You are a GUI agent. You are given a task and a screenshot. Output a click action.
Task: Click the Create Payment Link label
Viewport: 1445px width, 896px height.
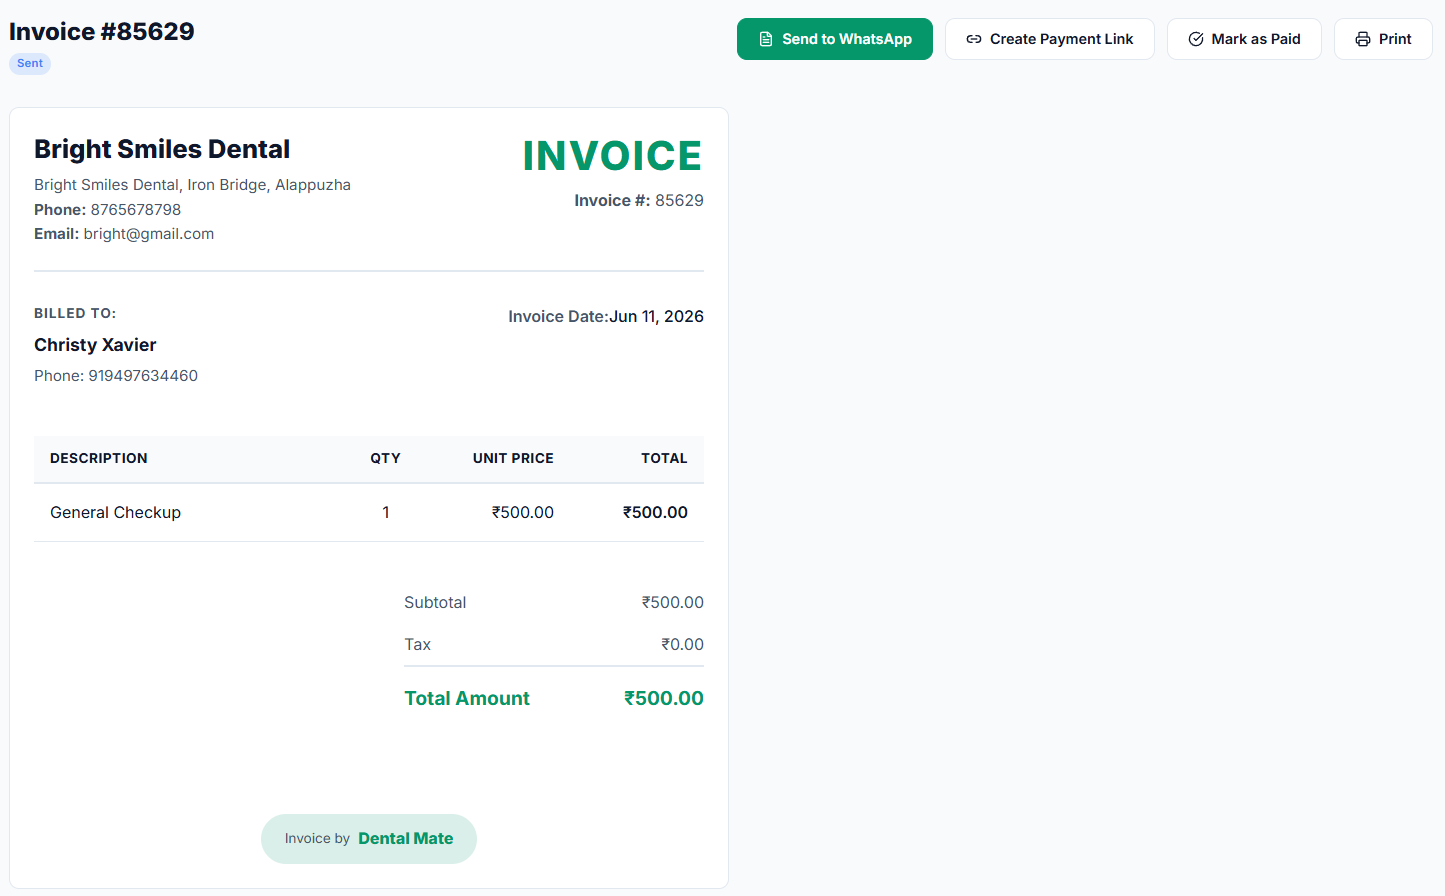1062,39
